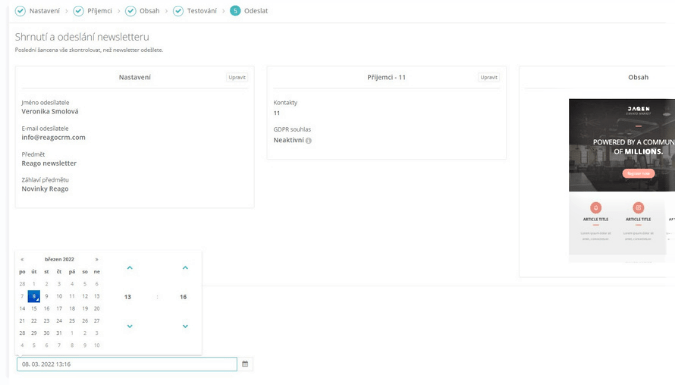This screenshot has height=385, width=675.
Task: Click the Obsah step checkmark icon
Action: tap(130, 11)
